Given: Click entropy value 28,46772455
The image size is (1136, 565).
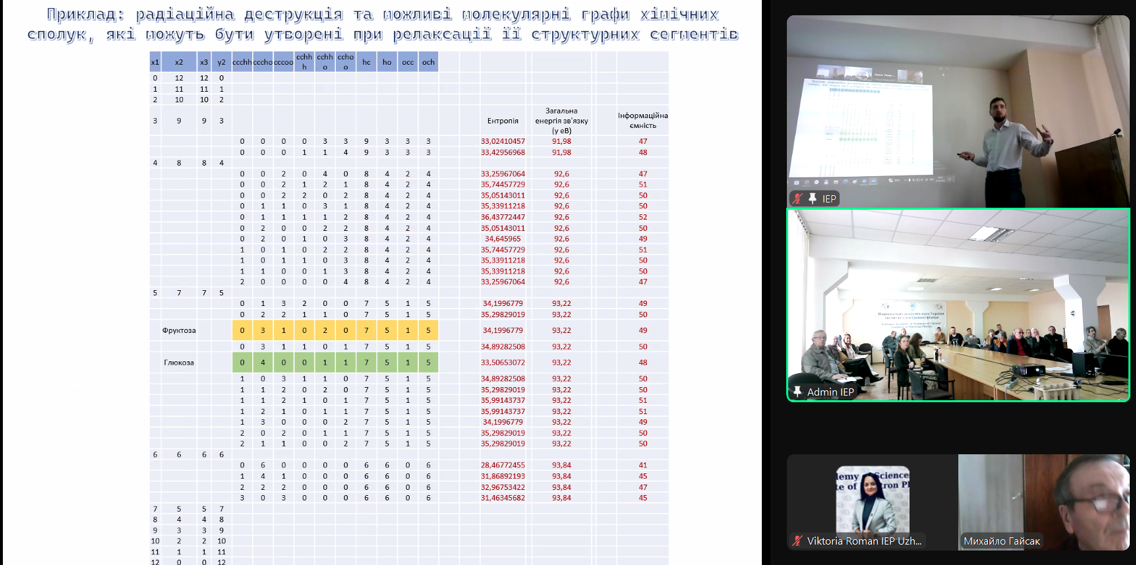Looking at the screenshot, I should tap(503, 465).
